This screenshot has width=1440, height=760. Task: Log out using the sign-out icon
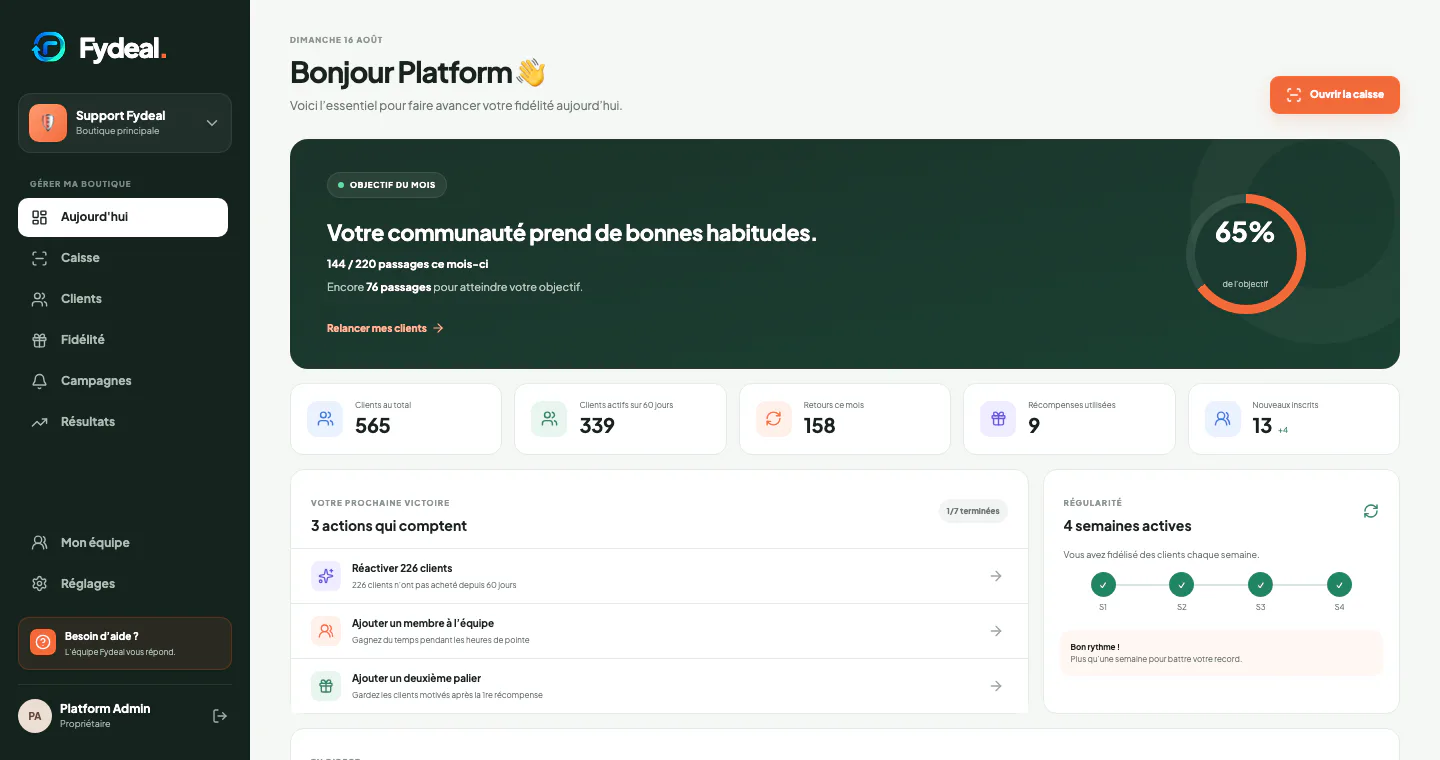pos(220,716)
